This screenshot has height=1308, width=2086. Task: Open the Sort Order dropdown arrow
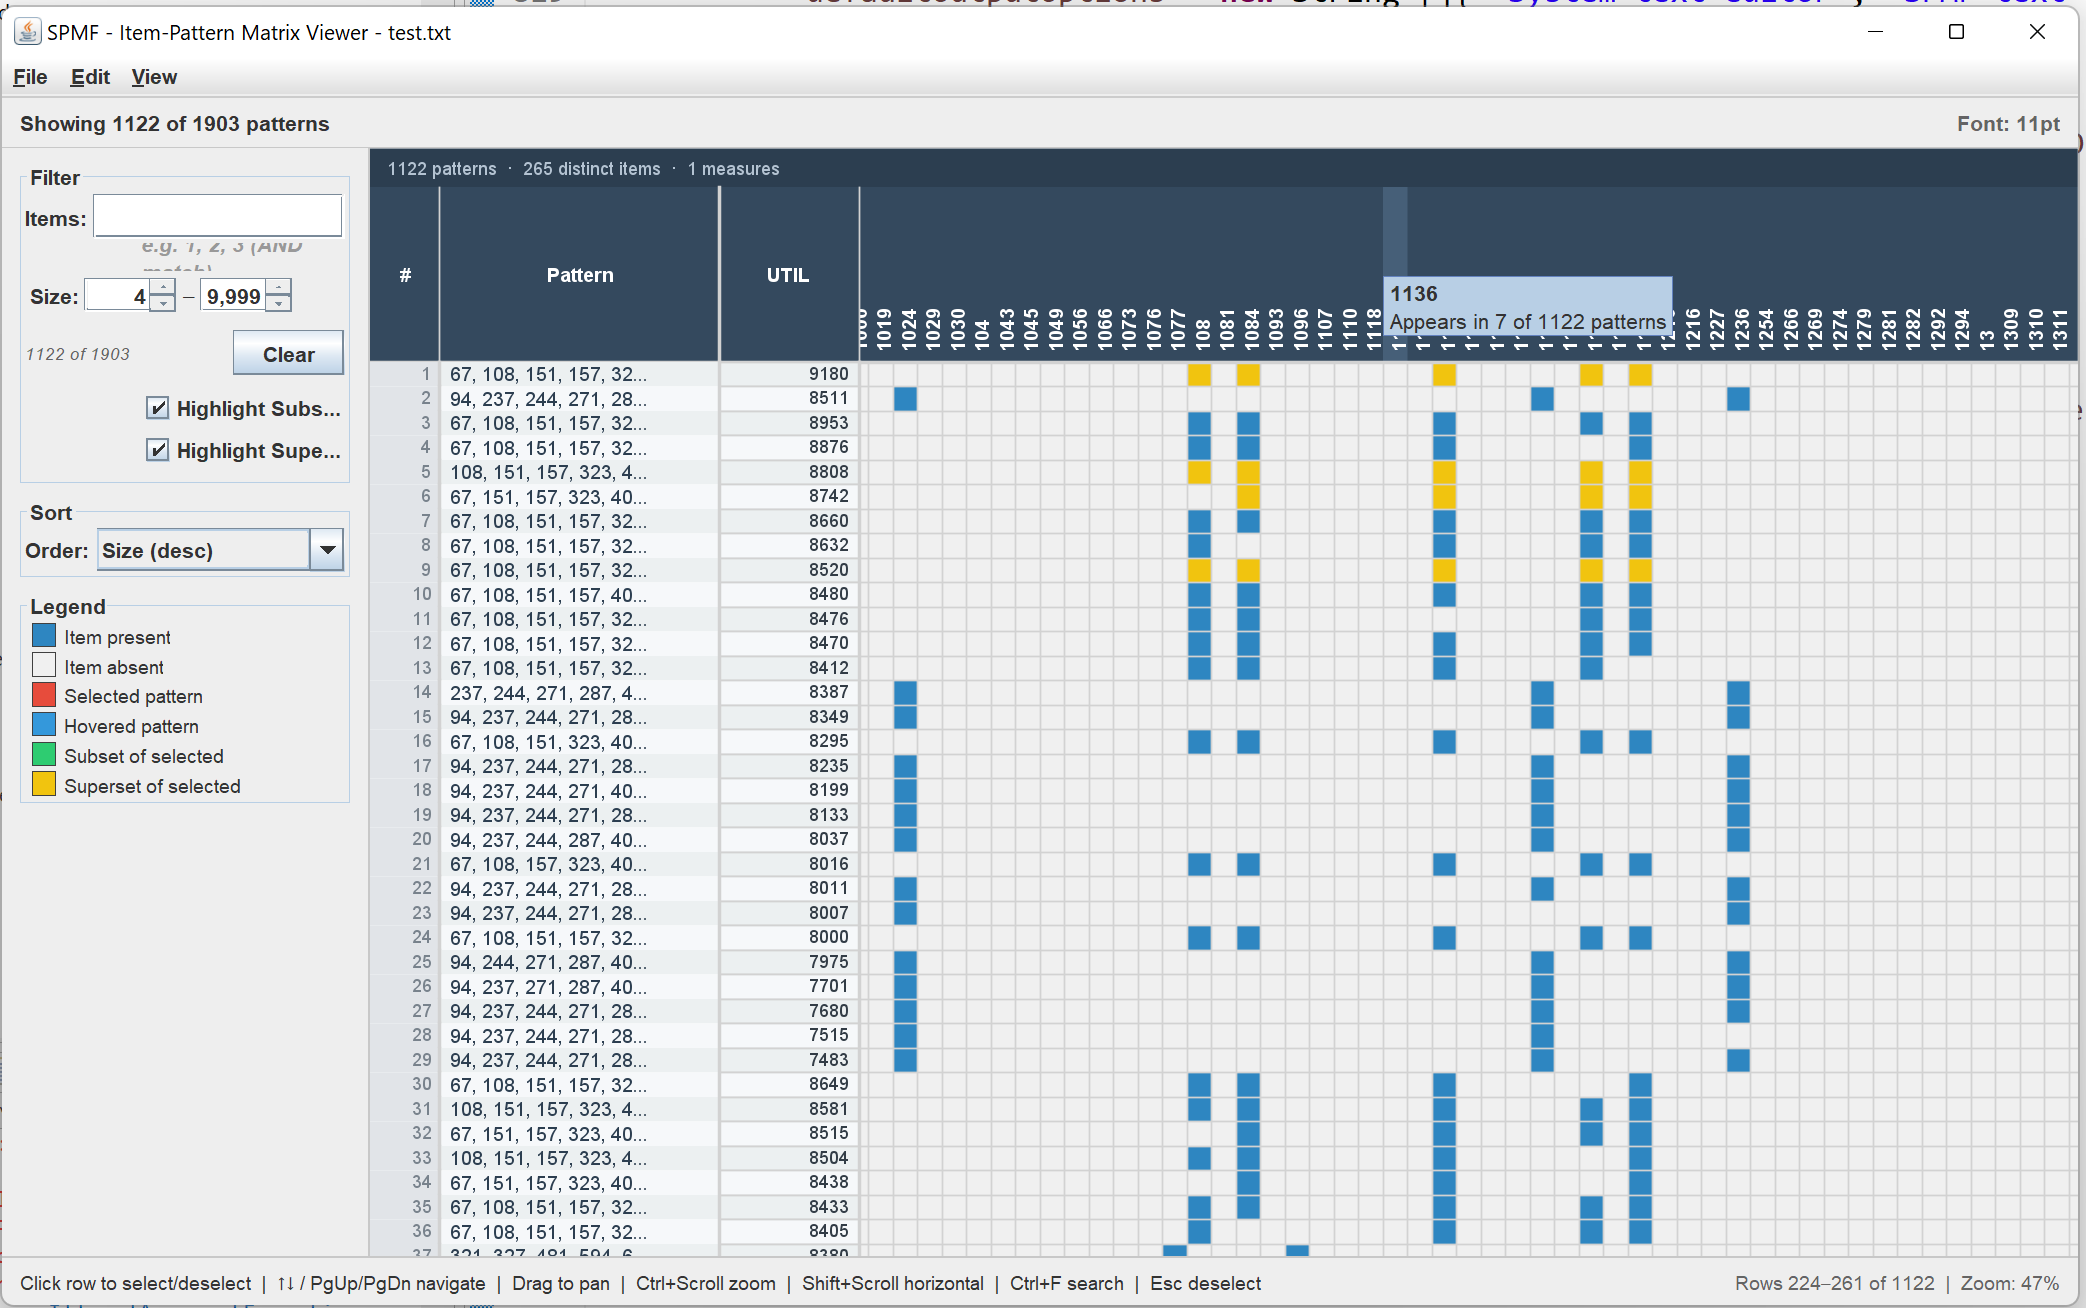pos(327,550)
